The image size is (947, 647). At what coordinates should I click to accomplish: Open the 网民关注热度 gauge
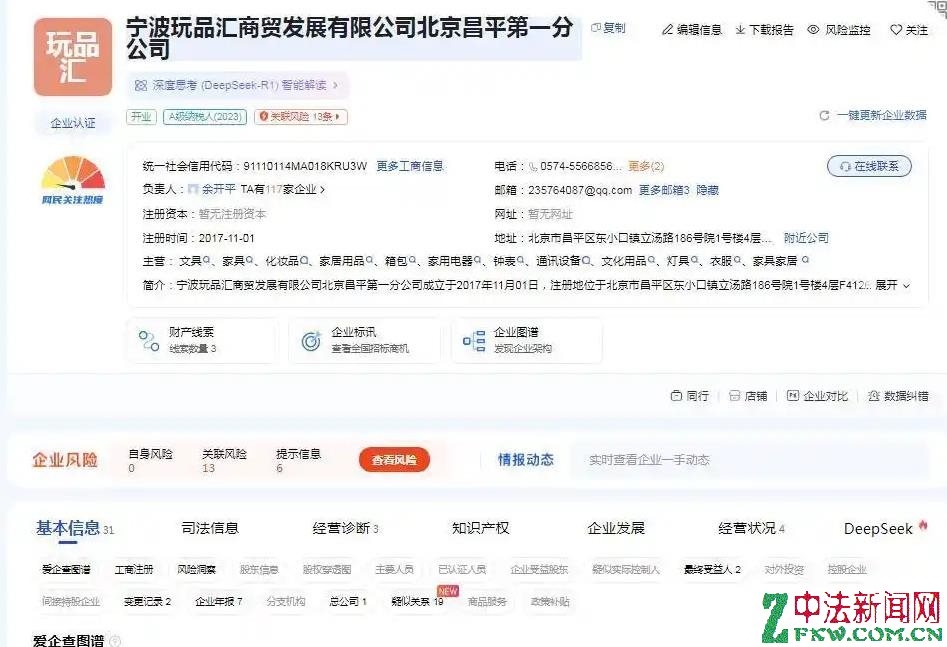[72, 180]
